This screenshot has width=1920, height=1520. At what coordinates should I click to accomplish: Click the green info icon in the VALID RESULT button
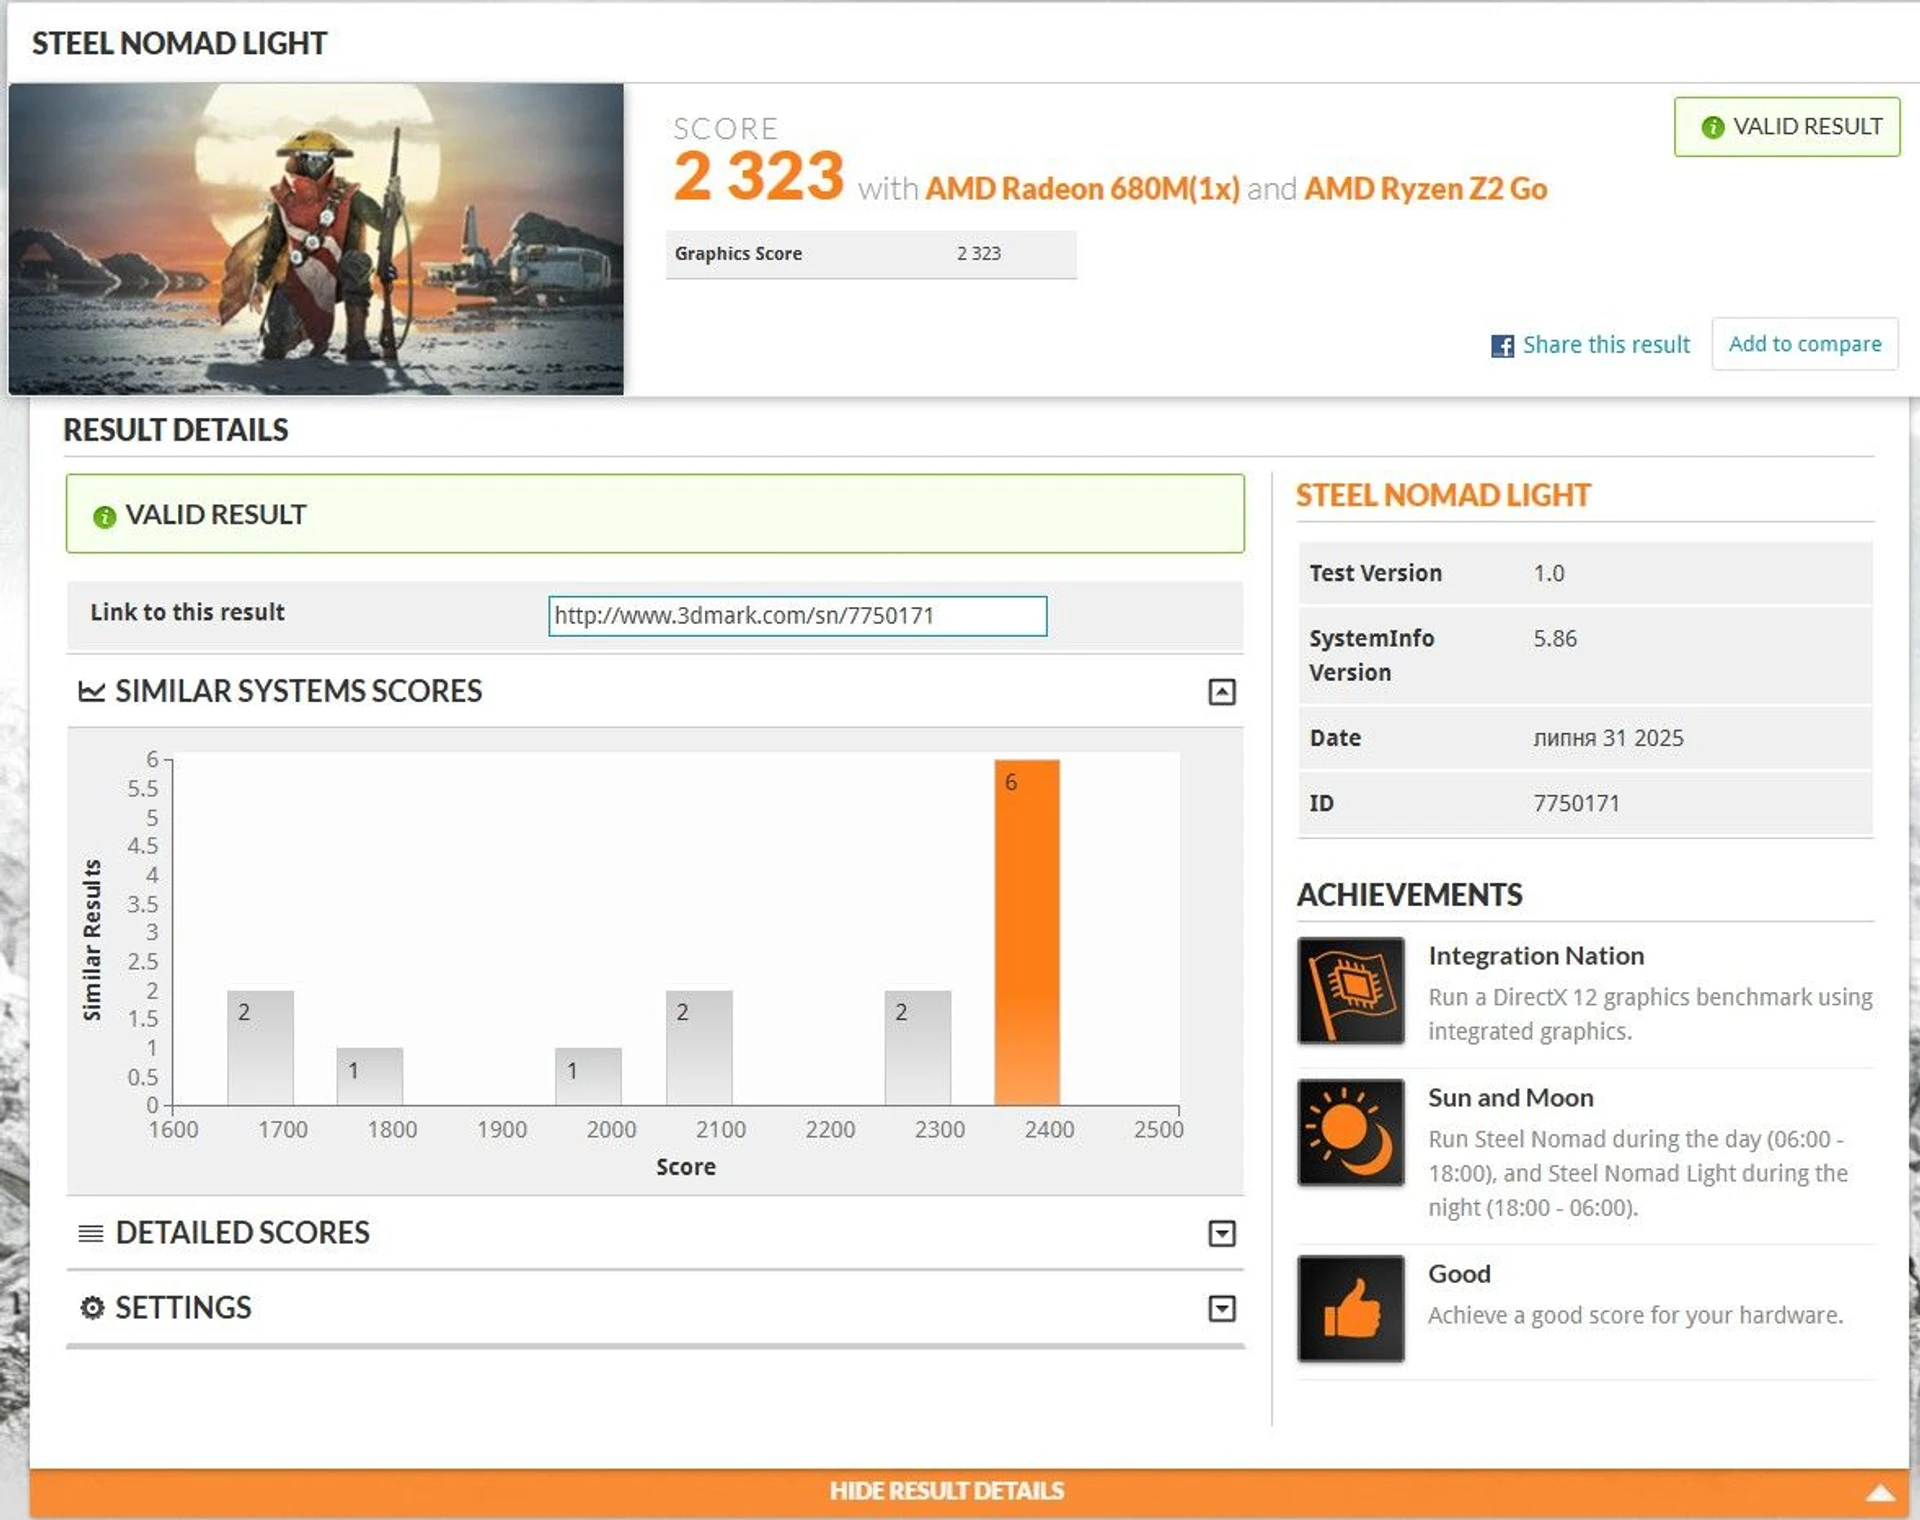coord(1712,127)
